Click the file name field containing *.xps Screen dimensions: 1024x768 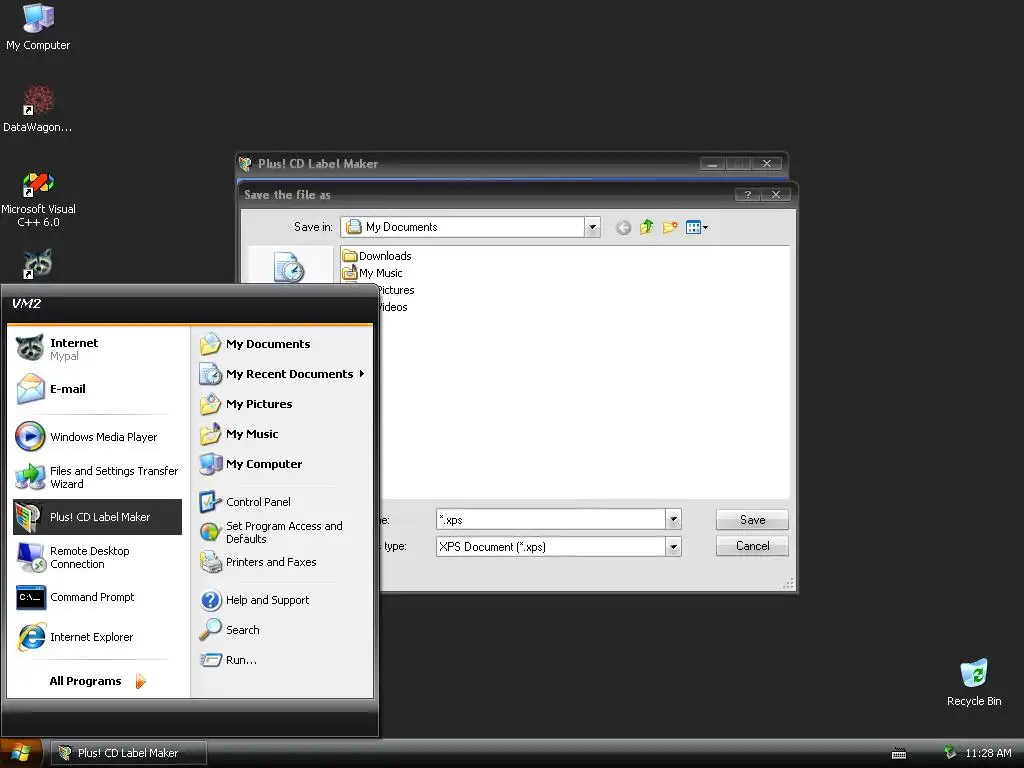coord(551,520)
